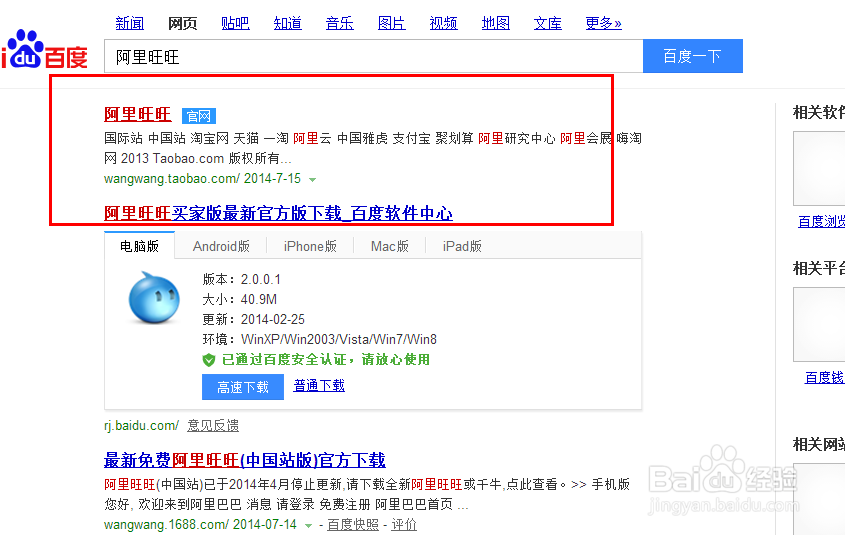This screenshot has width=845, height=535.
Task: Open the 视频 navigation link
Action: pyautogui.click(x=444, y=23)
